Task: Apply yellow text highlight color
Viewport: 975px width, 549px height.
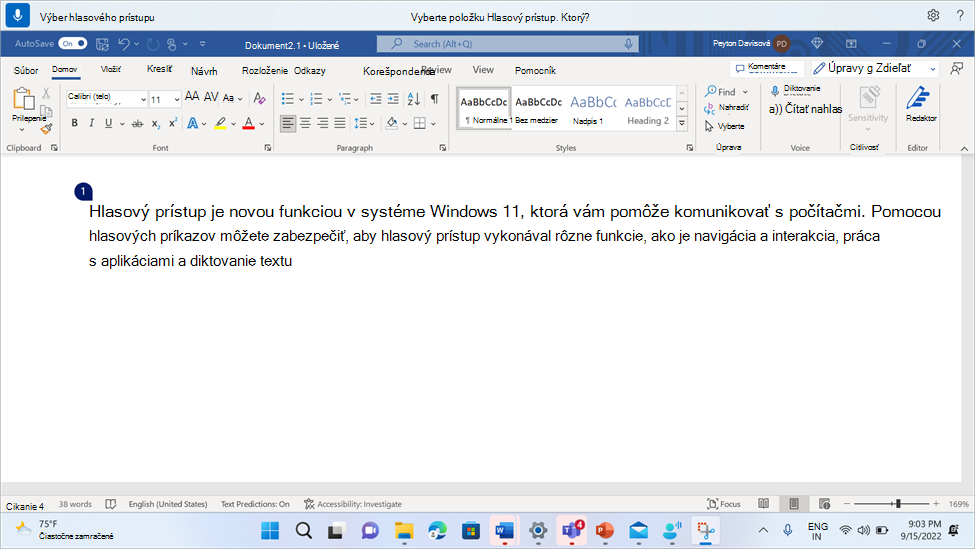Action: [x=220, y=123]
